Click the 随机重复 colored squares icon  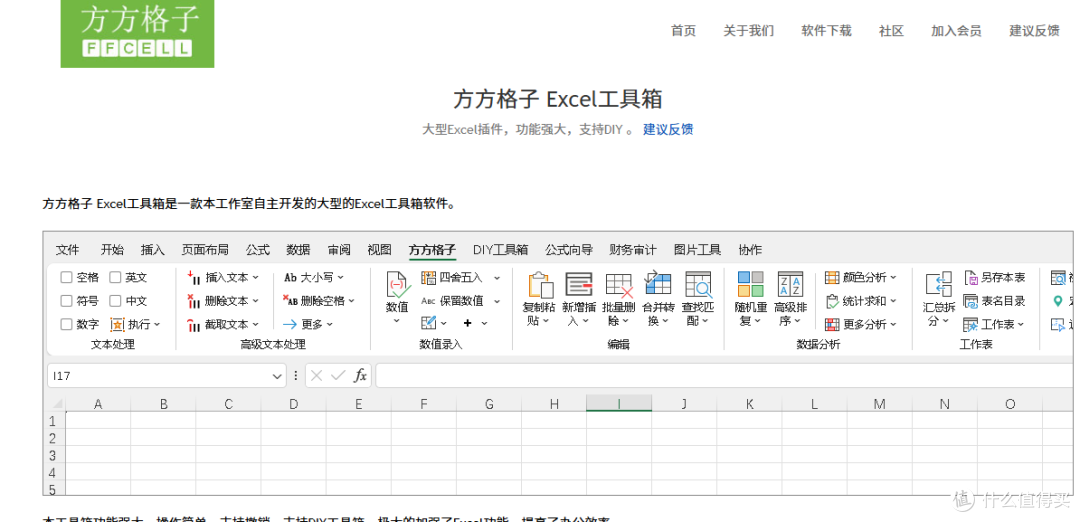751,284
